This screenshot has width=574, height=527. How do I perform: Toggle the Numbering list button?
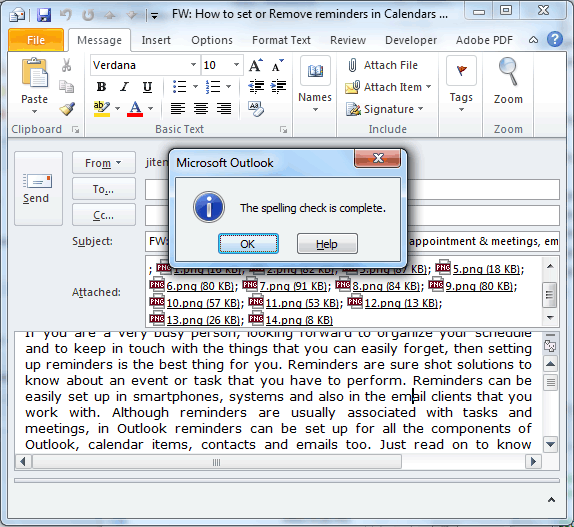pyautogui.click(x=213, y=87)
